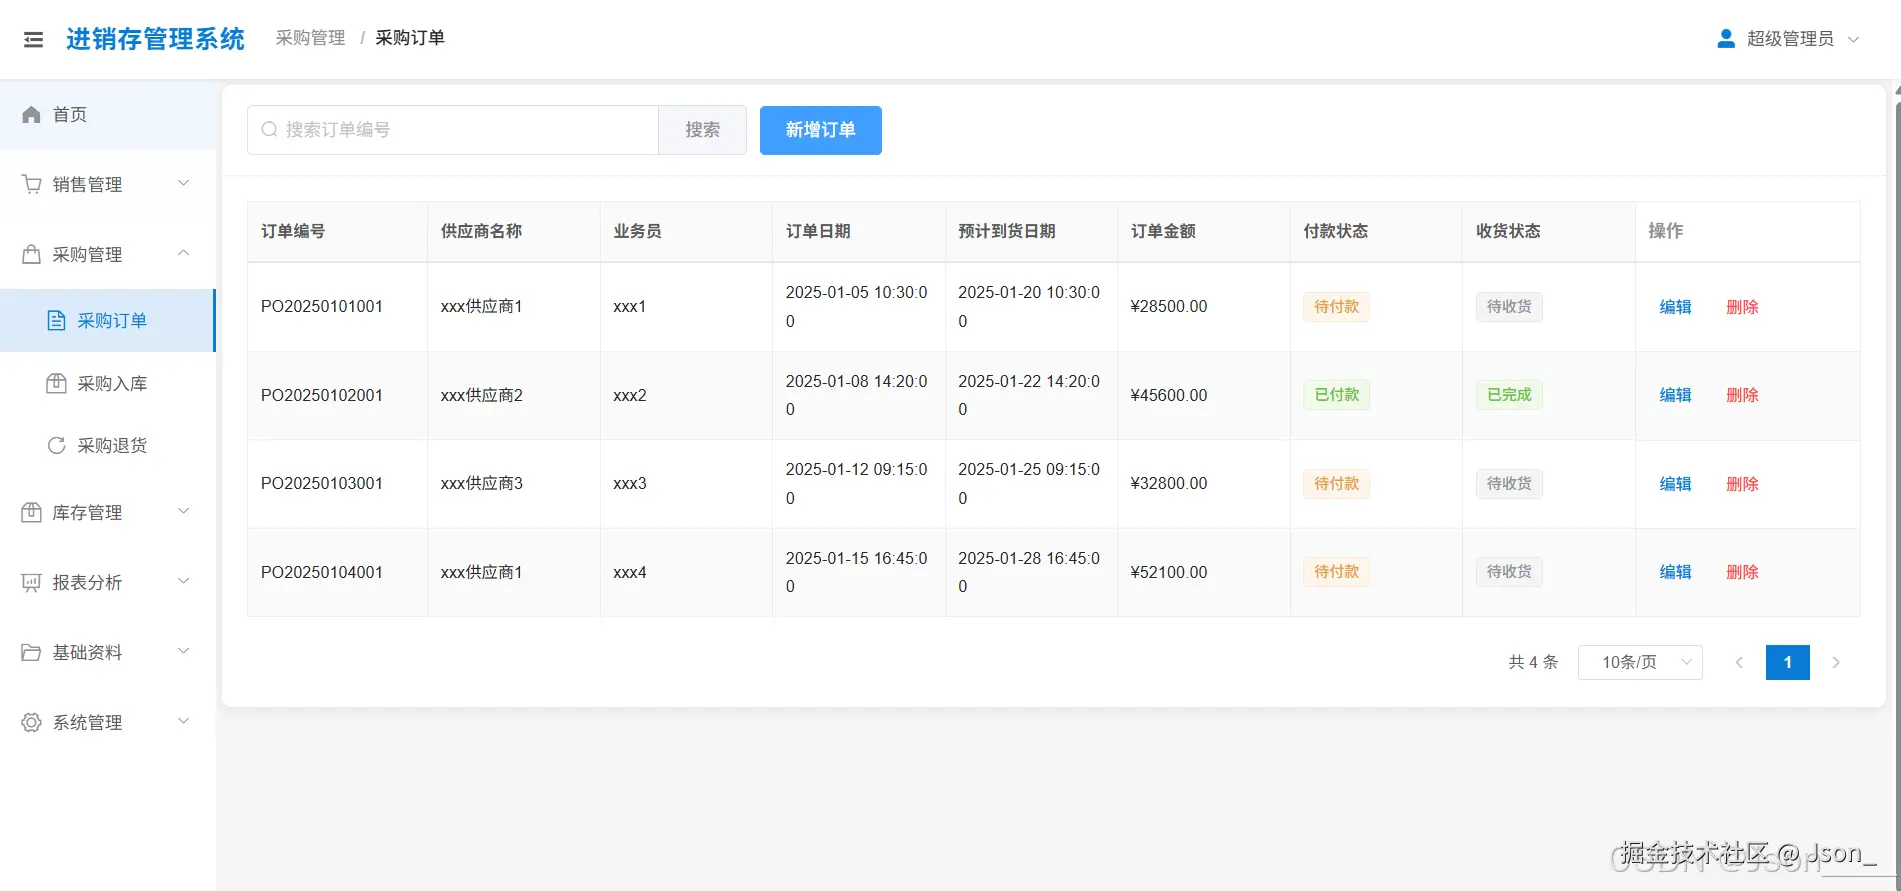1901x891 pixels.
Task: Expand the 报表分析 menu chevron
Action: click(184, 581)
